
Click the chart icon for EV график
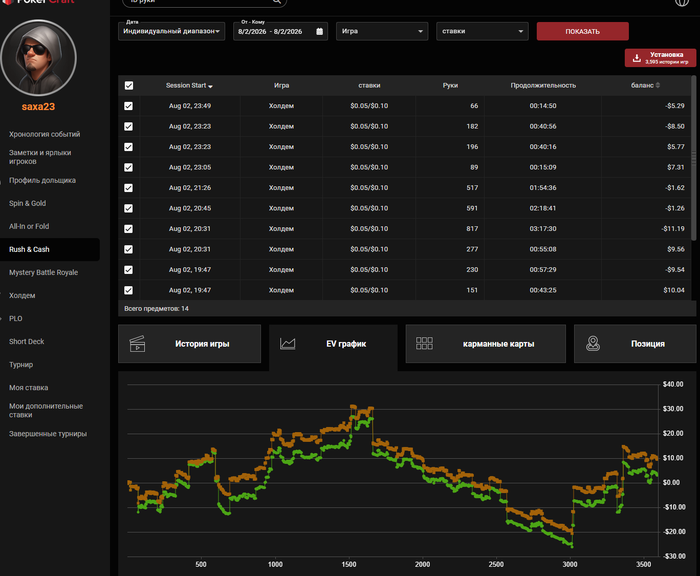(288, 344)
